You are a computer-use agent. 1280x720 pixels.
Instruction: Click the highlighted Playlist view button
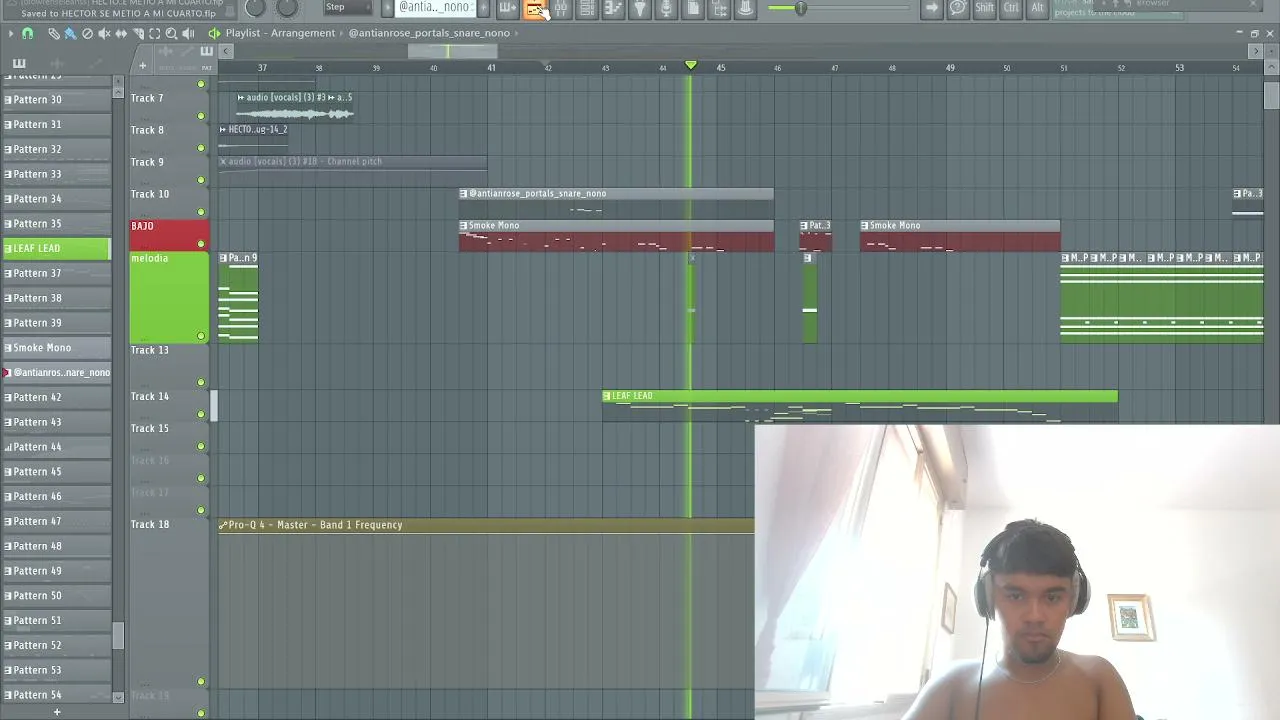[535, 9]
